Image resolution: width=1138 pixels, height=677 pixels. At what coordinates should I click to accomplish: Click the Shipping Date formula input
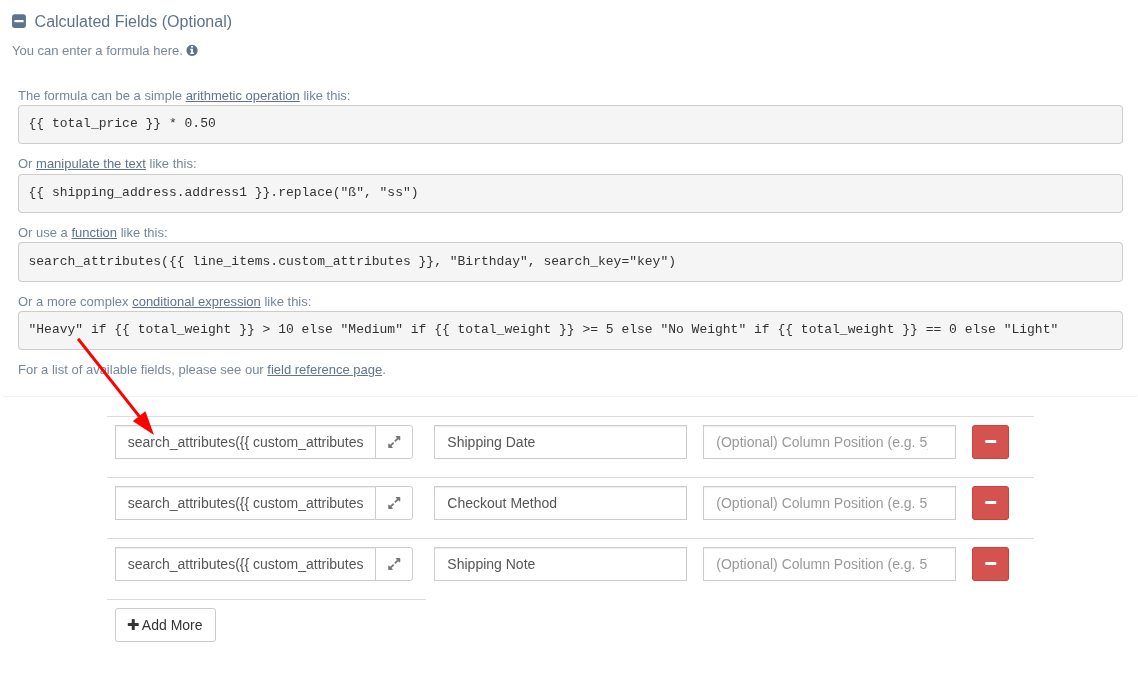(x=245, y=442)
